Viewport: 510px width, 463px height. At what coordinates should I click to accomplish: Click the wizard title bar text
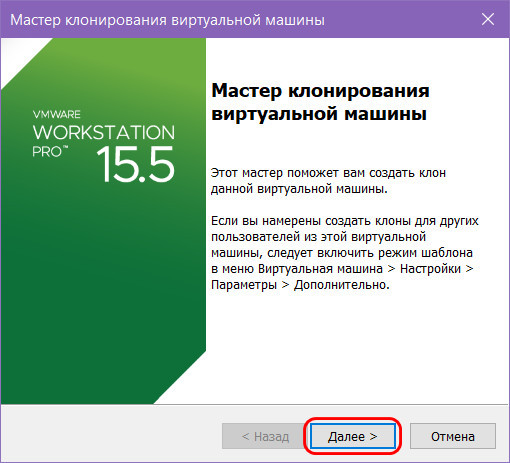click(x=167, y=20)
